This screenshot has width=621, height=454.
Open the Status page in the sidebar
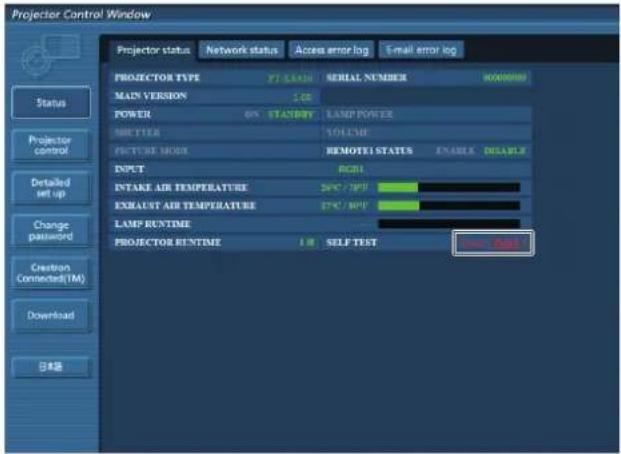tap(51, 103)
